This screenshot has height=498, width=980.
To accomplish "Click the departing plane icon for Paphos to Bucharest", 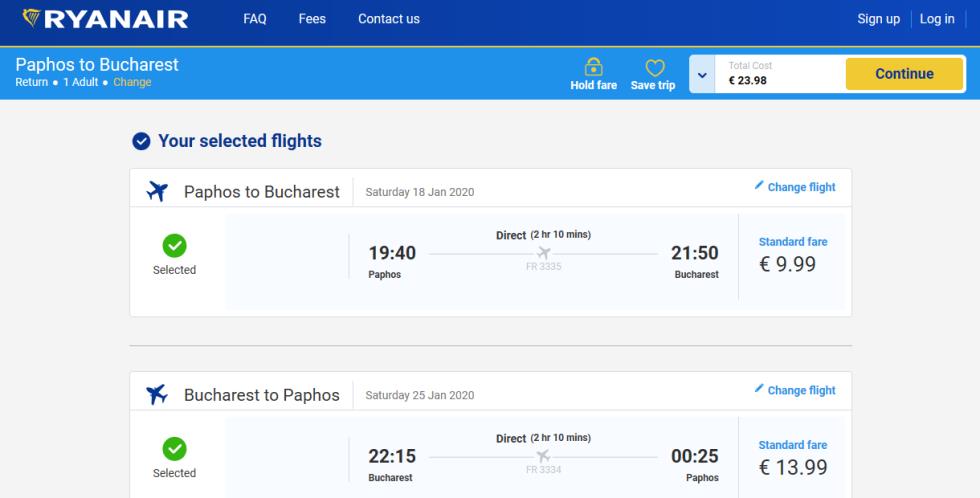I will [157, 191].
